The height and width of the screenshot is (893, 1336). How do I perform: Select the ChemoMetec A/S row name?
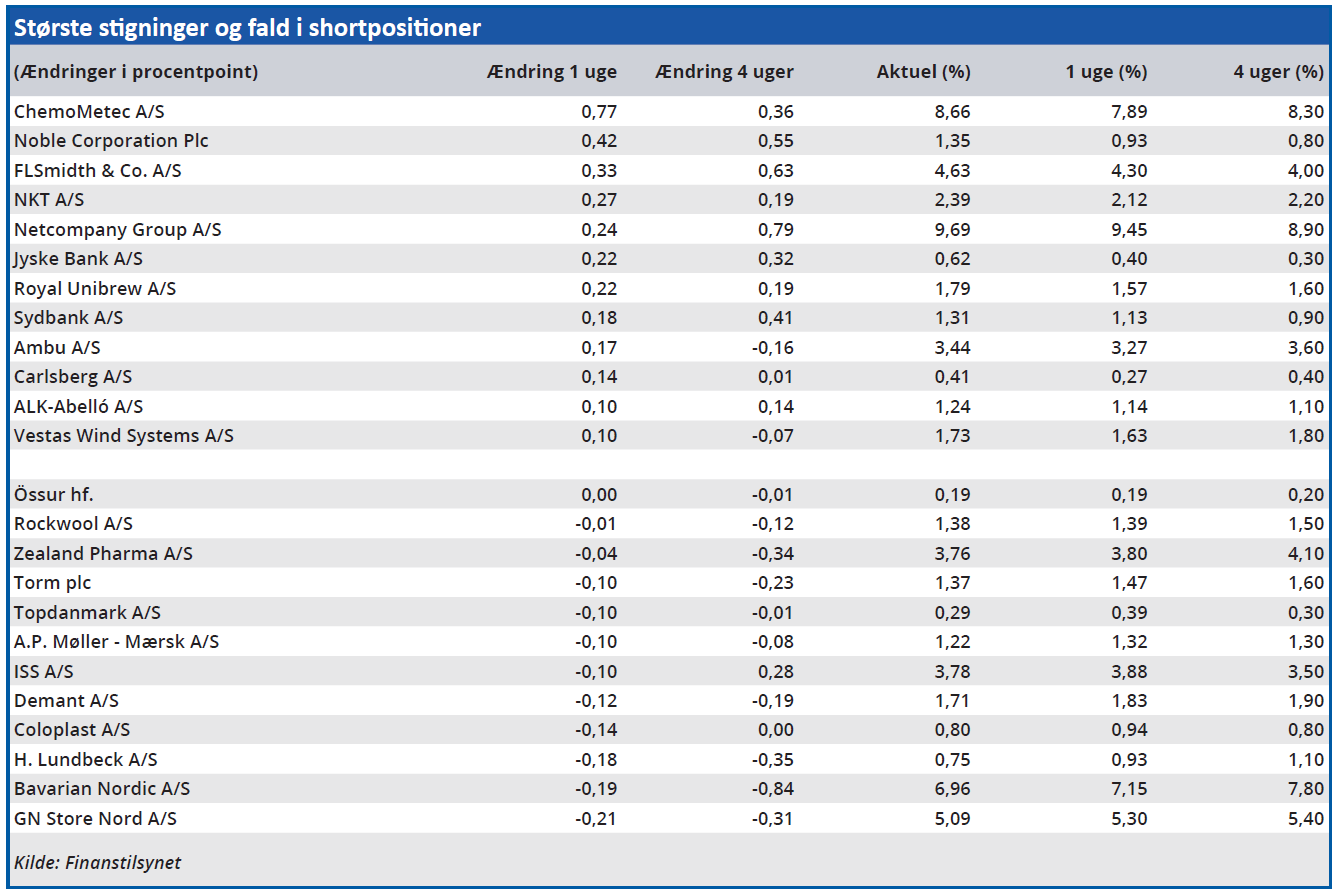(89, 112)
